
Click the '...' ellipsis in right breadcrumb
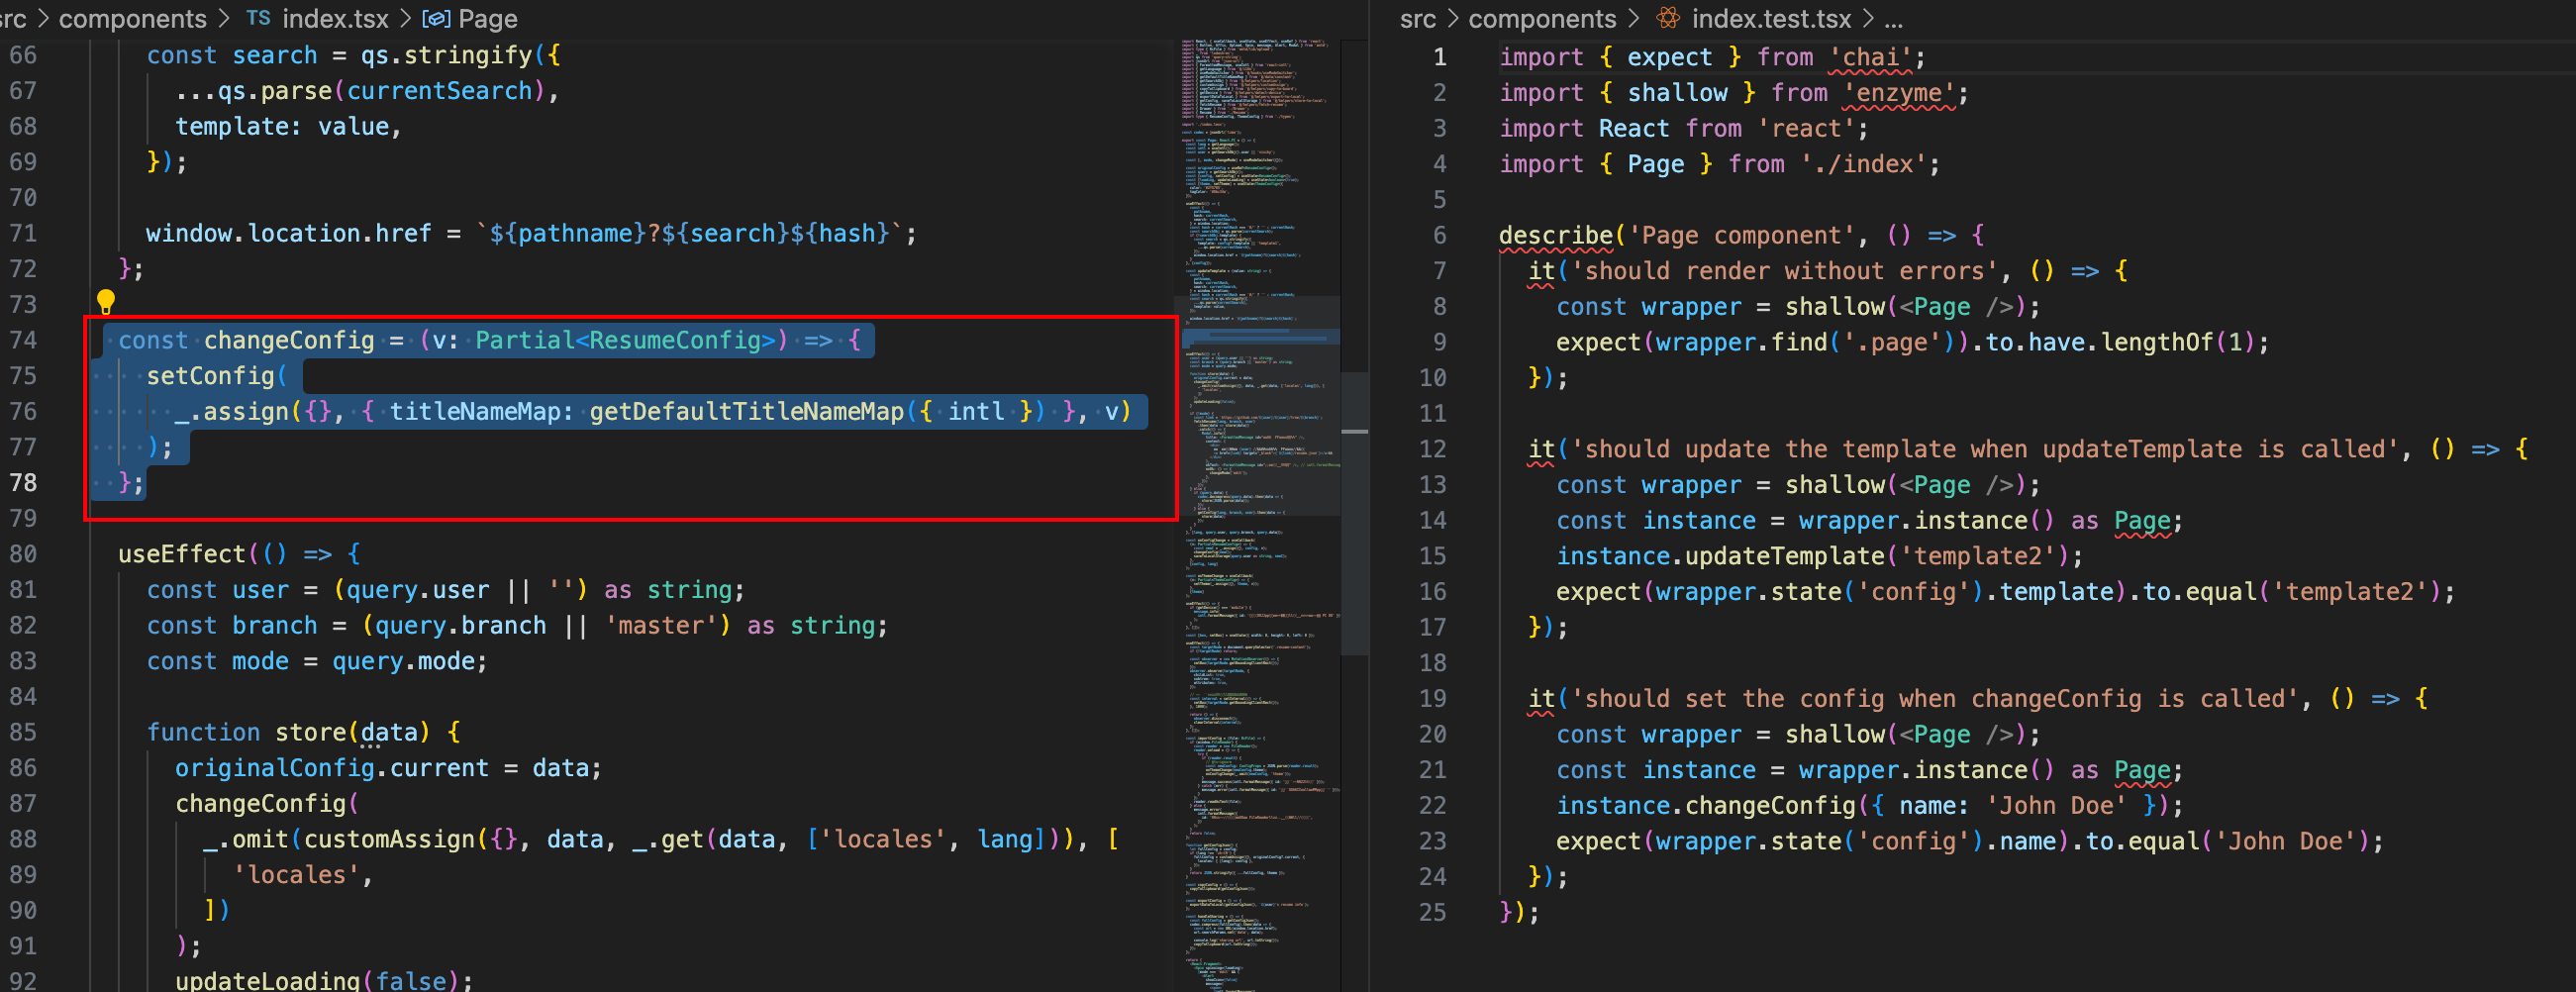coord(1893,20)
